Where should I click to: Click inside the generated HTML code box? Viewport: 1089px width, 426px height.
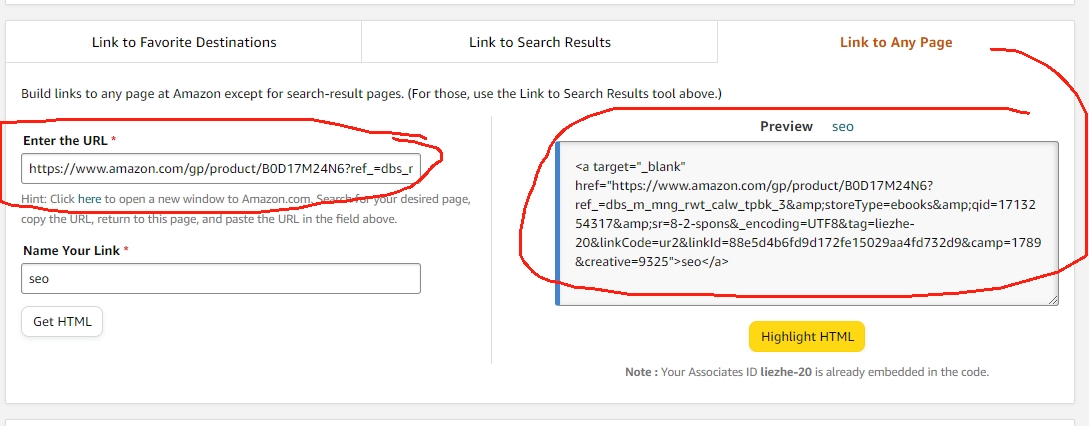tap(807, 223)
